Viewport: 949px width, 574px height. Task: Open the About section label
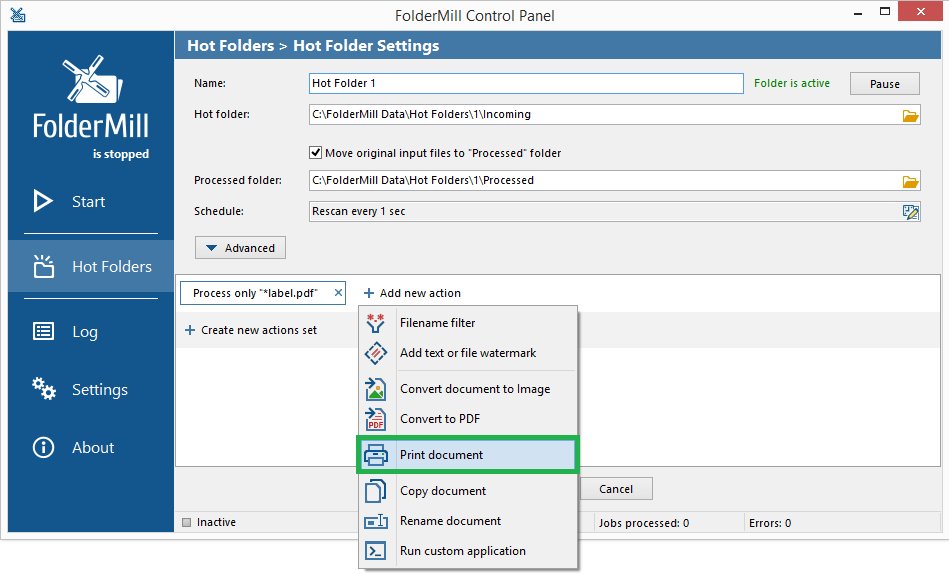(93, 447)
